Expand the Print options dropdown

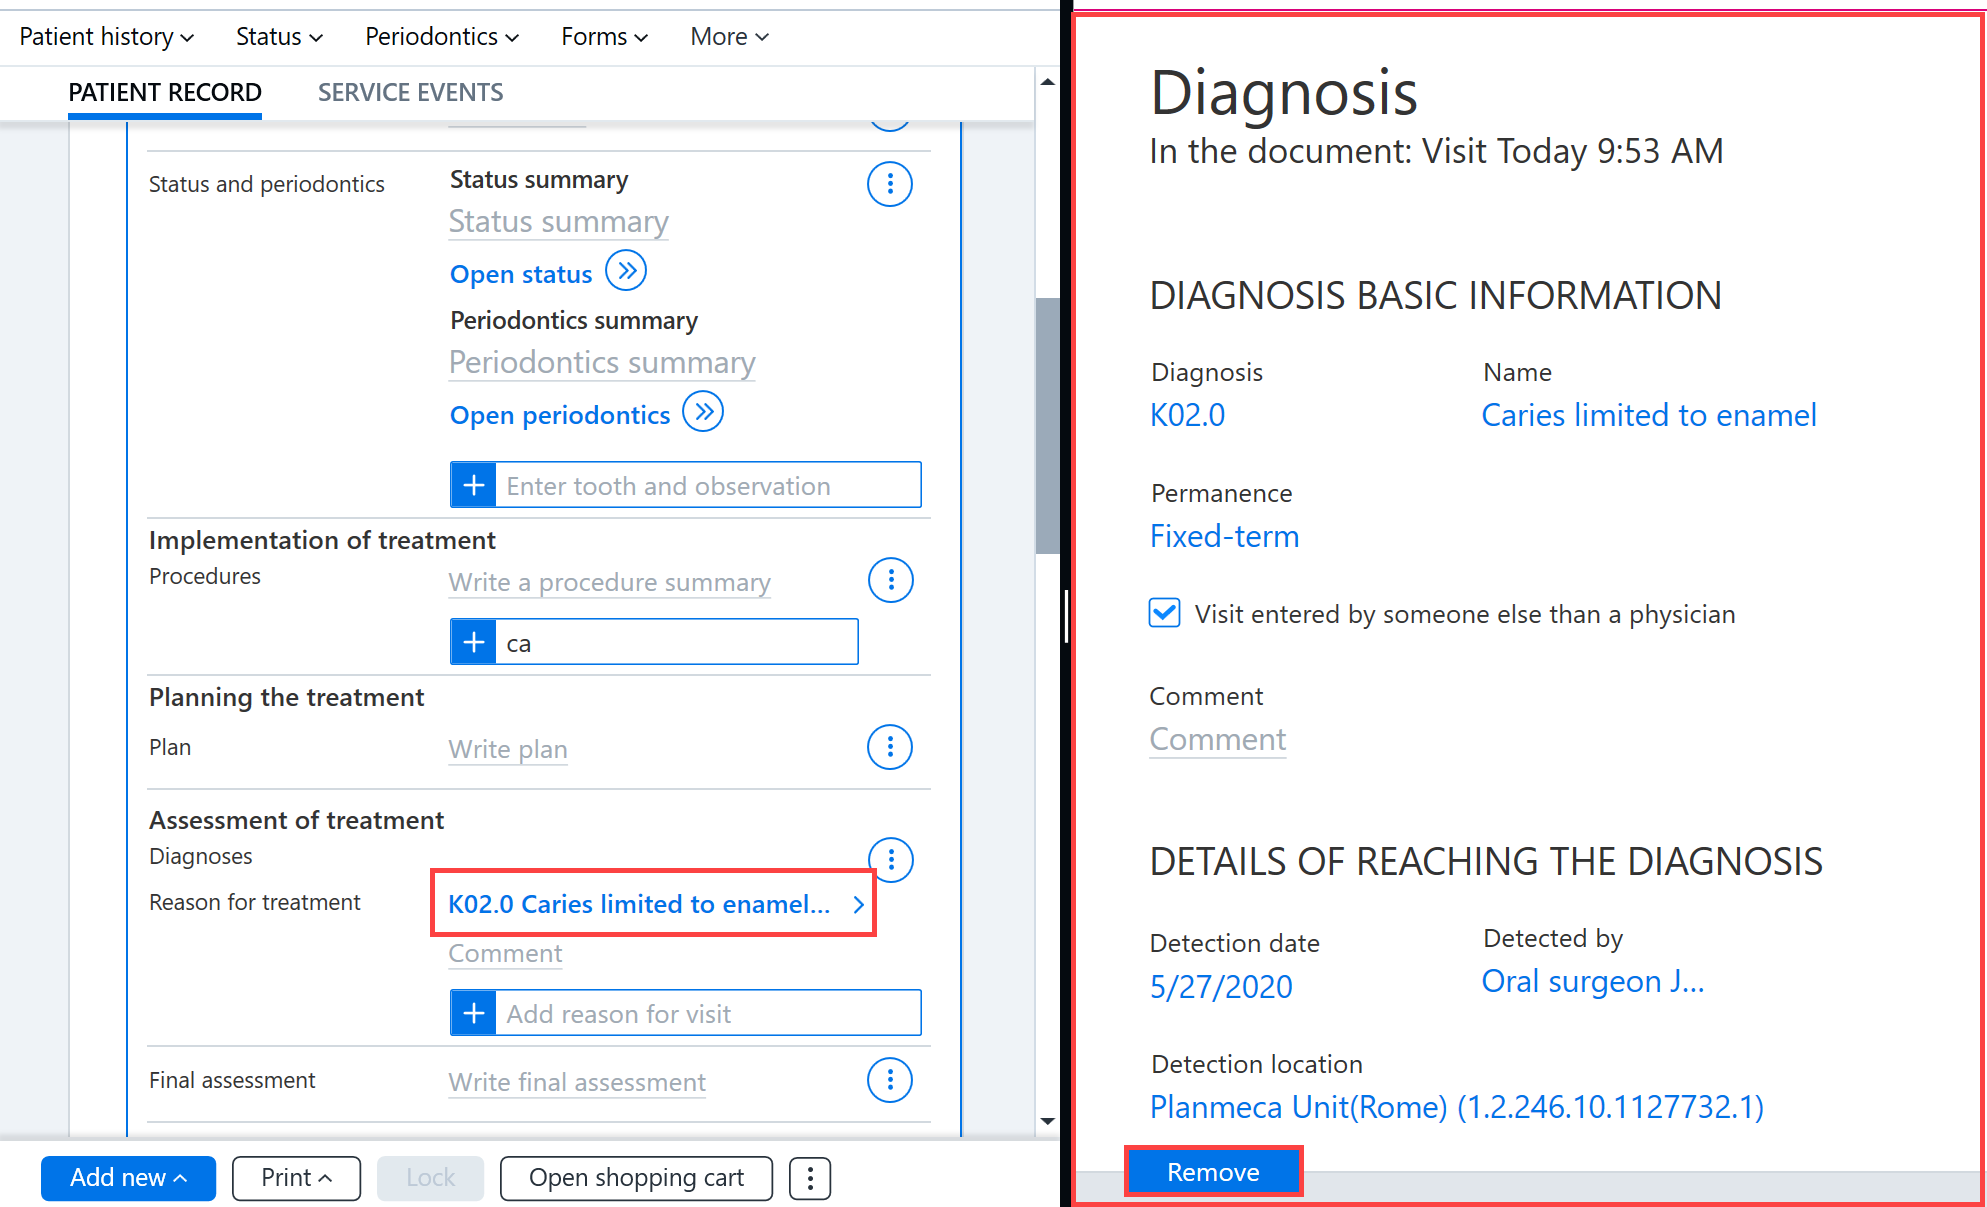click(x=296, y=1178)
